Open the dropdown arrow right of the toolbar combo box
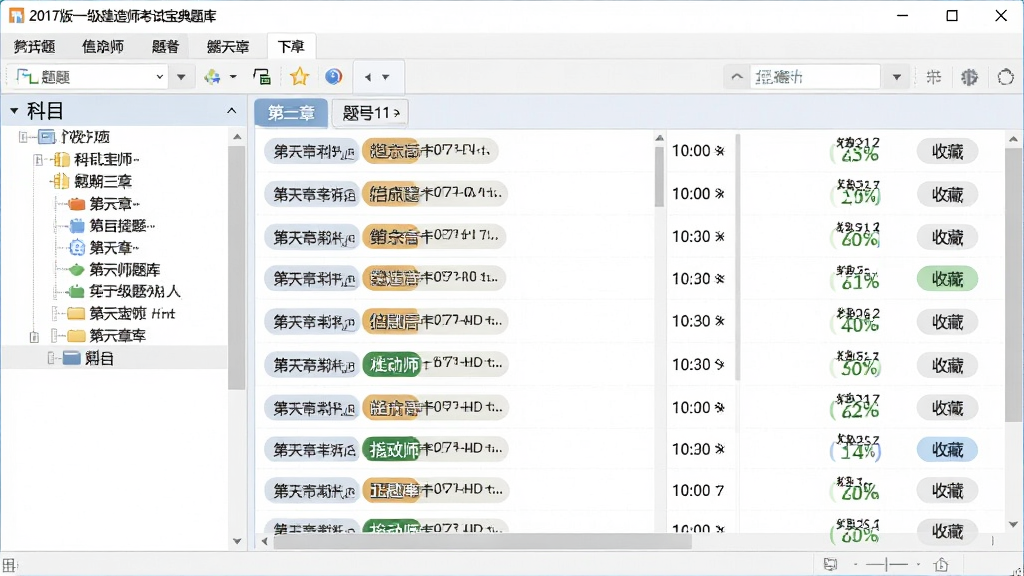 (181, 77)
